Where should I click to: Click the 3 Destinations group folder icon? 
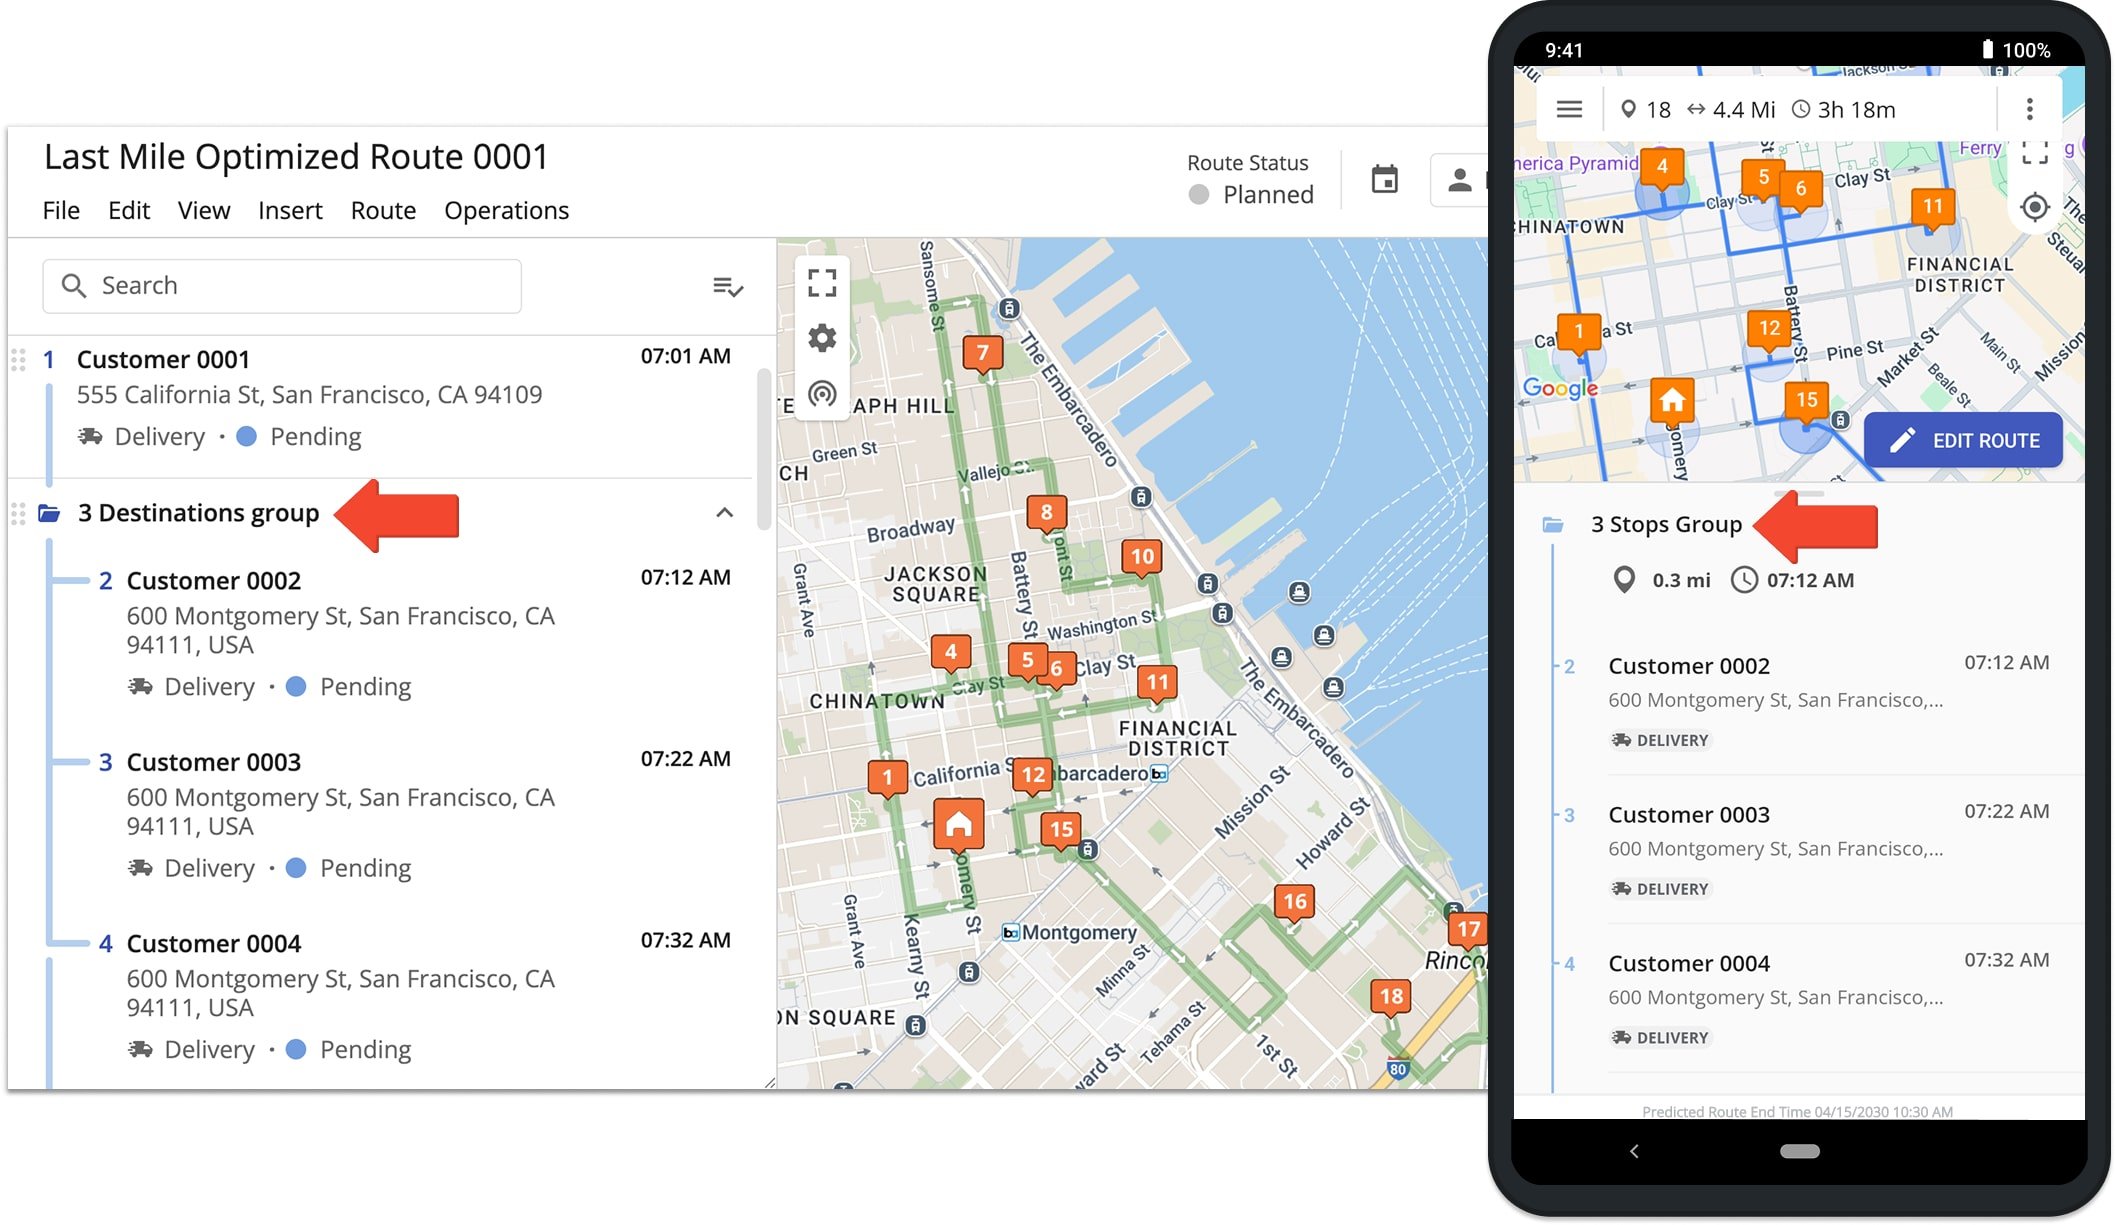pyautogui.click(x=49, y=513)
